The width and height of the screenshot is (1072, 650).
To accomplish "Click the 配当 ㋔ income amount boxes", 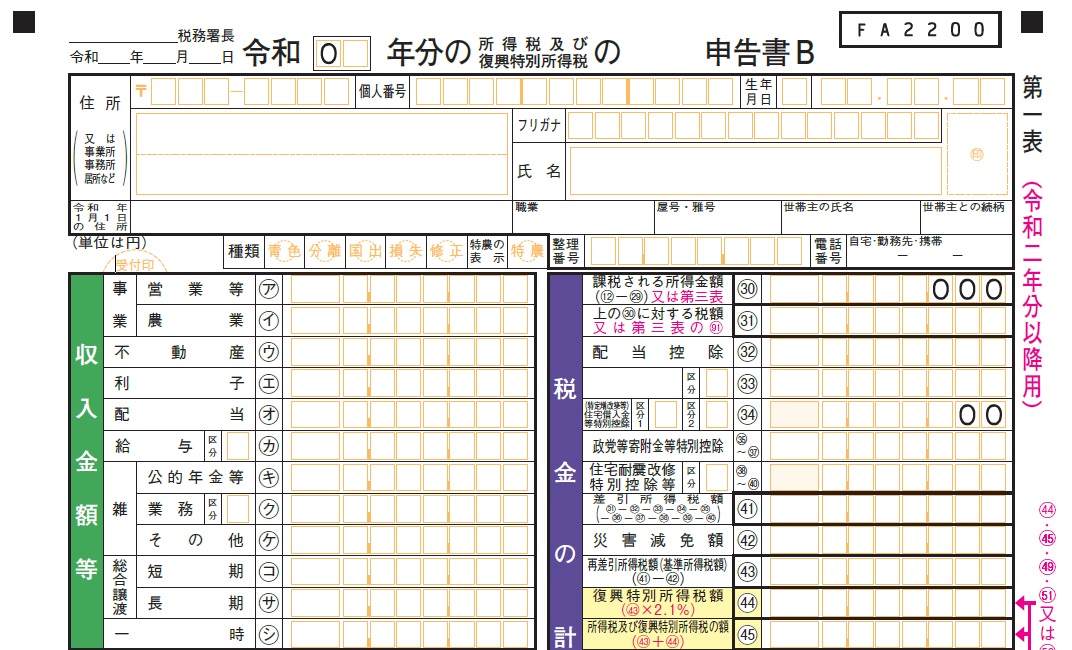I will click(x=410, y=415).
